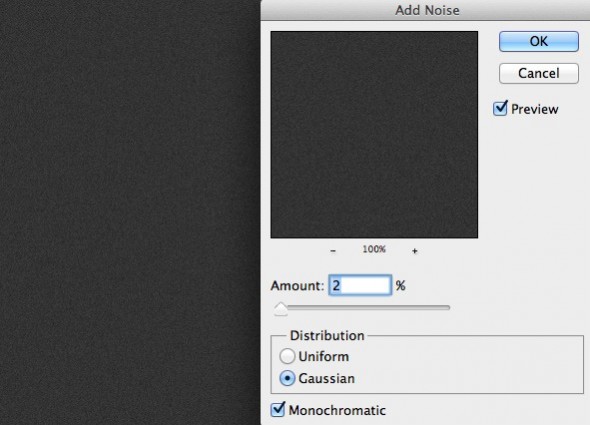Click the Amount slider handle
The height and width of the screenshot is (425, 590).
(x=281, y=309)
